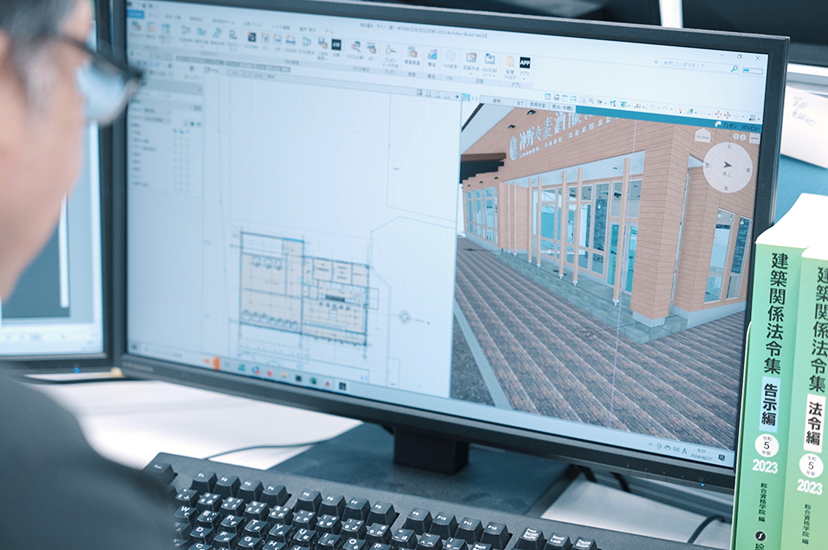Open the 管理フォルダ folder icon
This screenshot has height=550, width=828.
[x=510, y=62]
